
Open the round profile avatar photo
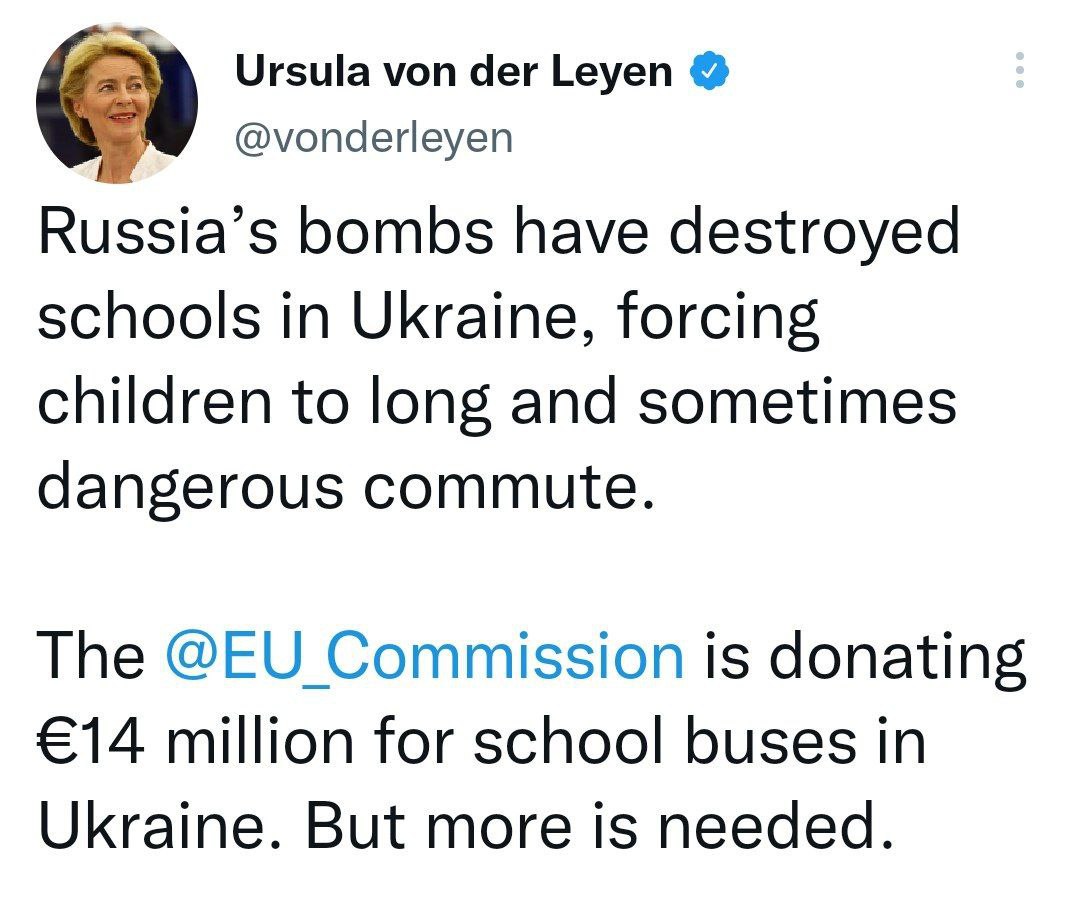tap(117, 104)
